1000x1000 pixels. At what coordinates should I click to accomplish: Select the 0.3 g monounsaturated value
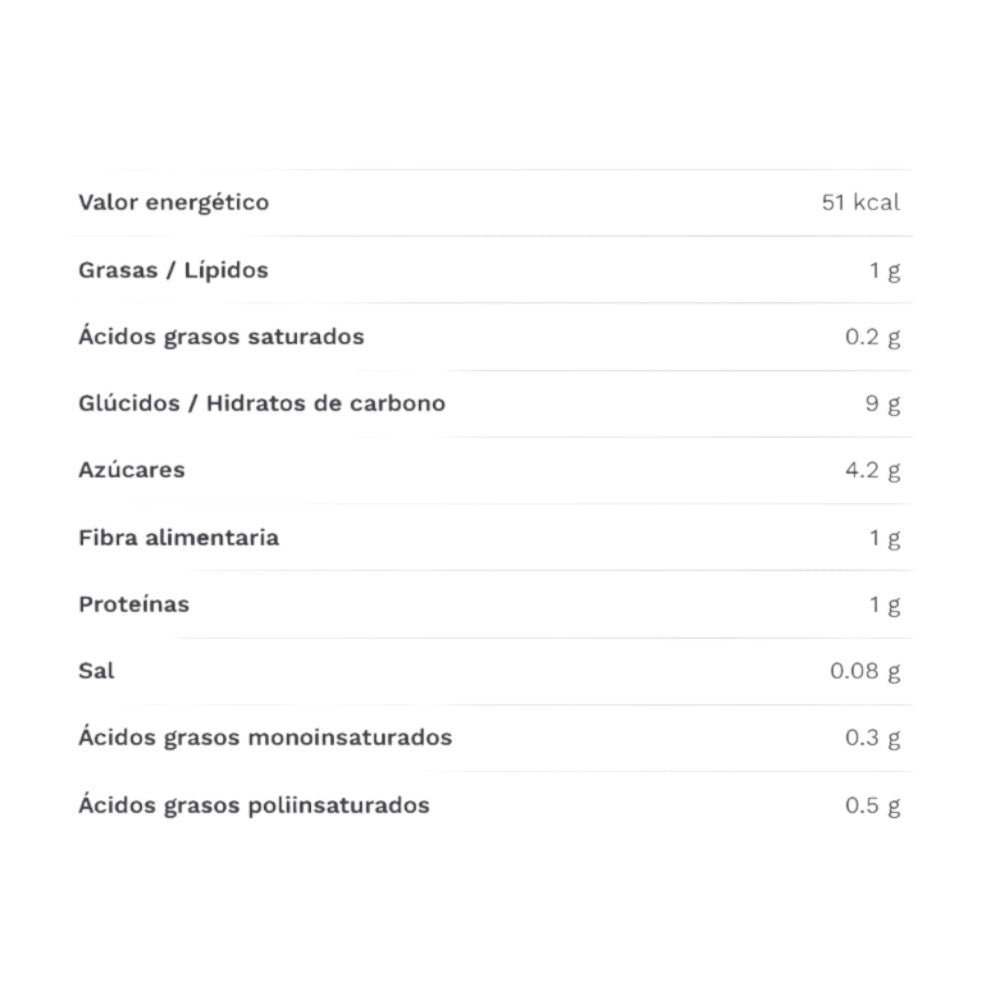(872, 738)
